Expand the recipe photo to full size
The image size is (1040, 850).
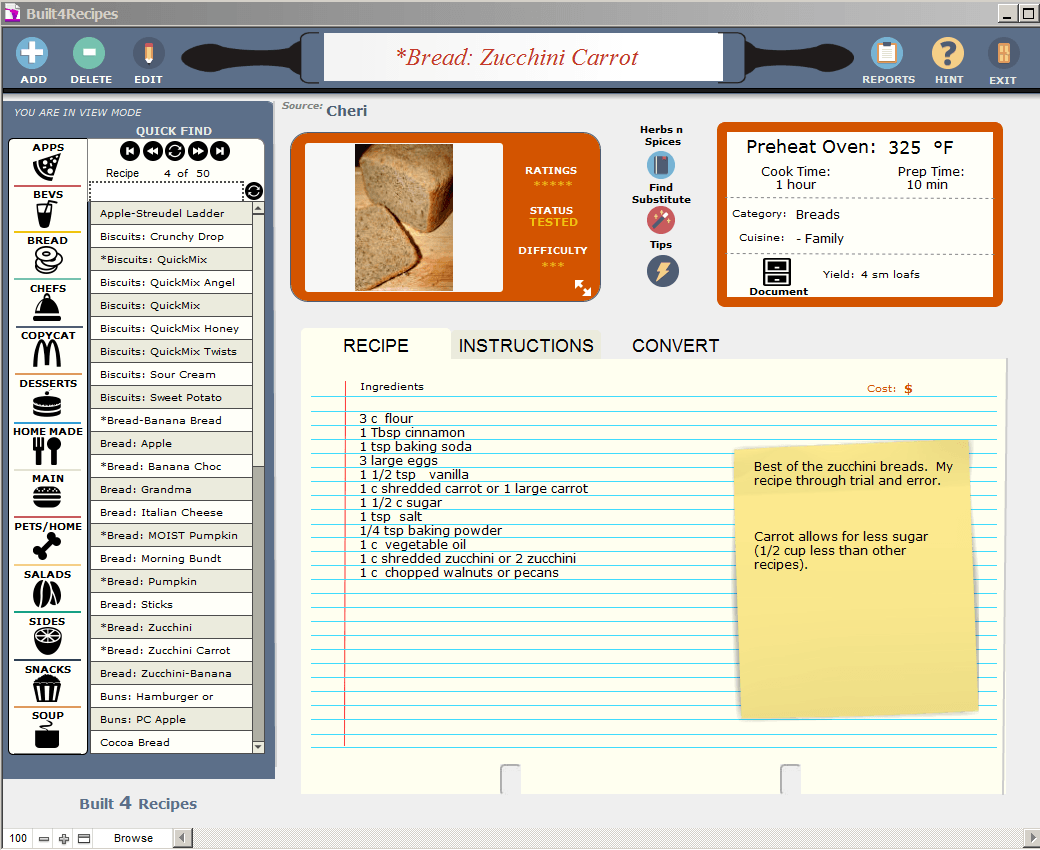click(582, 288)
